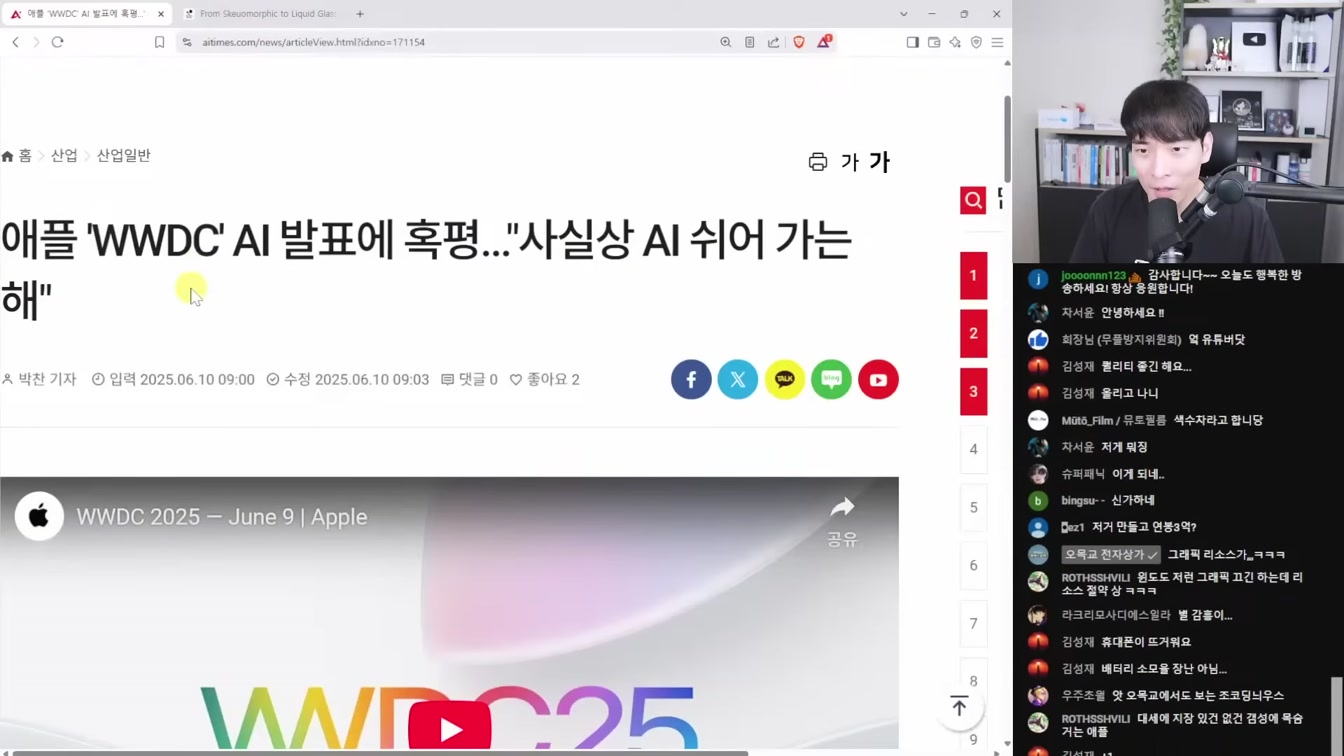
Task: Open the YouTube share icon
Action: (878, 380)
